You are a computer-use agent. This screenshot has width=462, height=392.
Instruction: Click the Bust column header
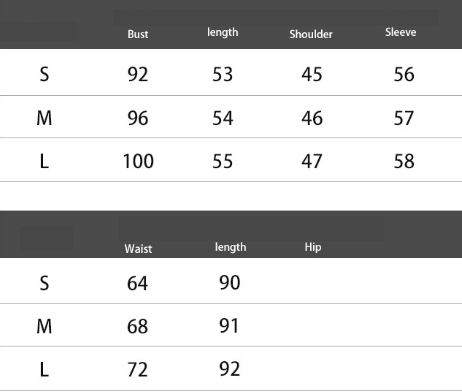(138, 34)
